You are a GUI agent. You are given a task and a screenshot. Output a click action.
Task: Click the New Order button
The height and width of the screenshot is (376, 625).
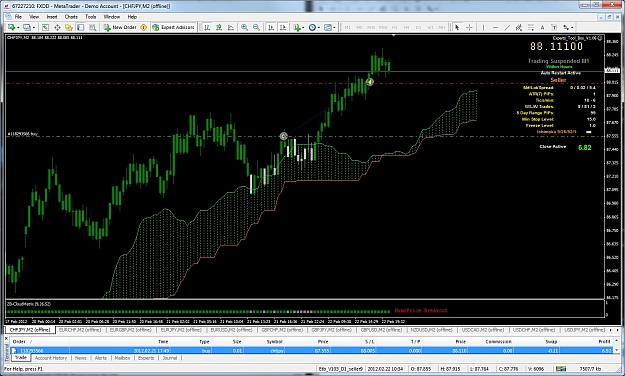[120, 27]
